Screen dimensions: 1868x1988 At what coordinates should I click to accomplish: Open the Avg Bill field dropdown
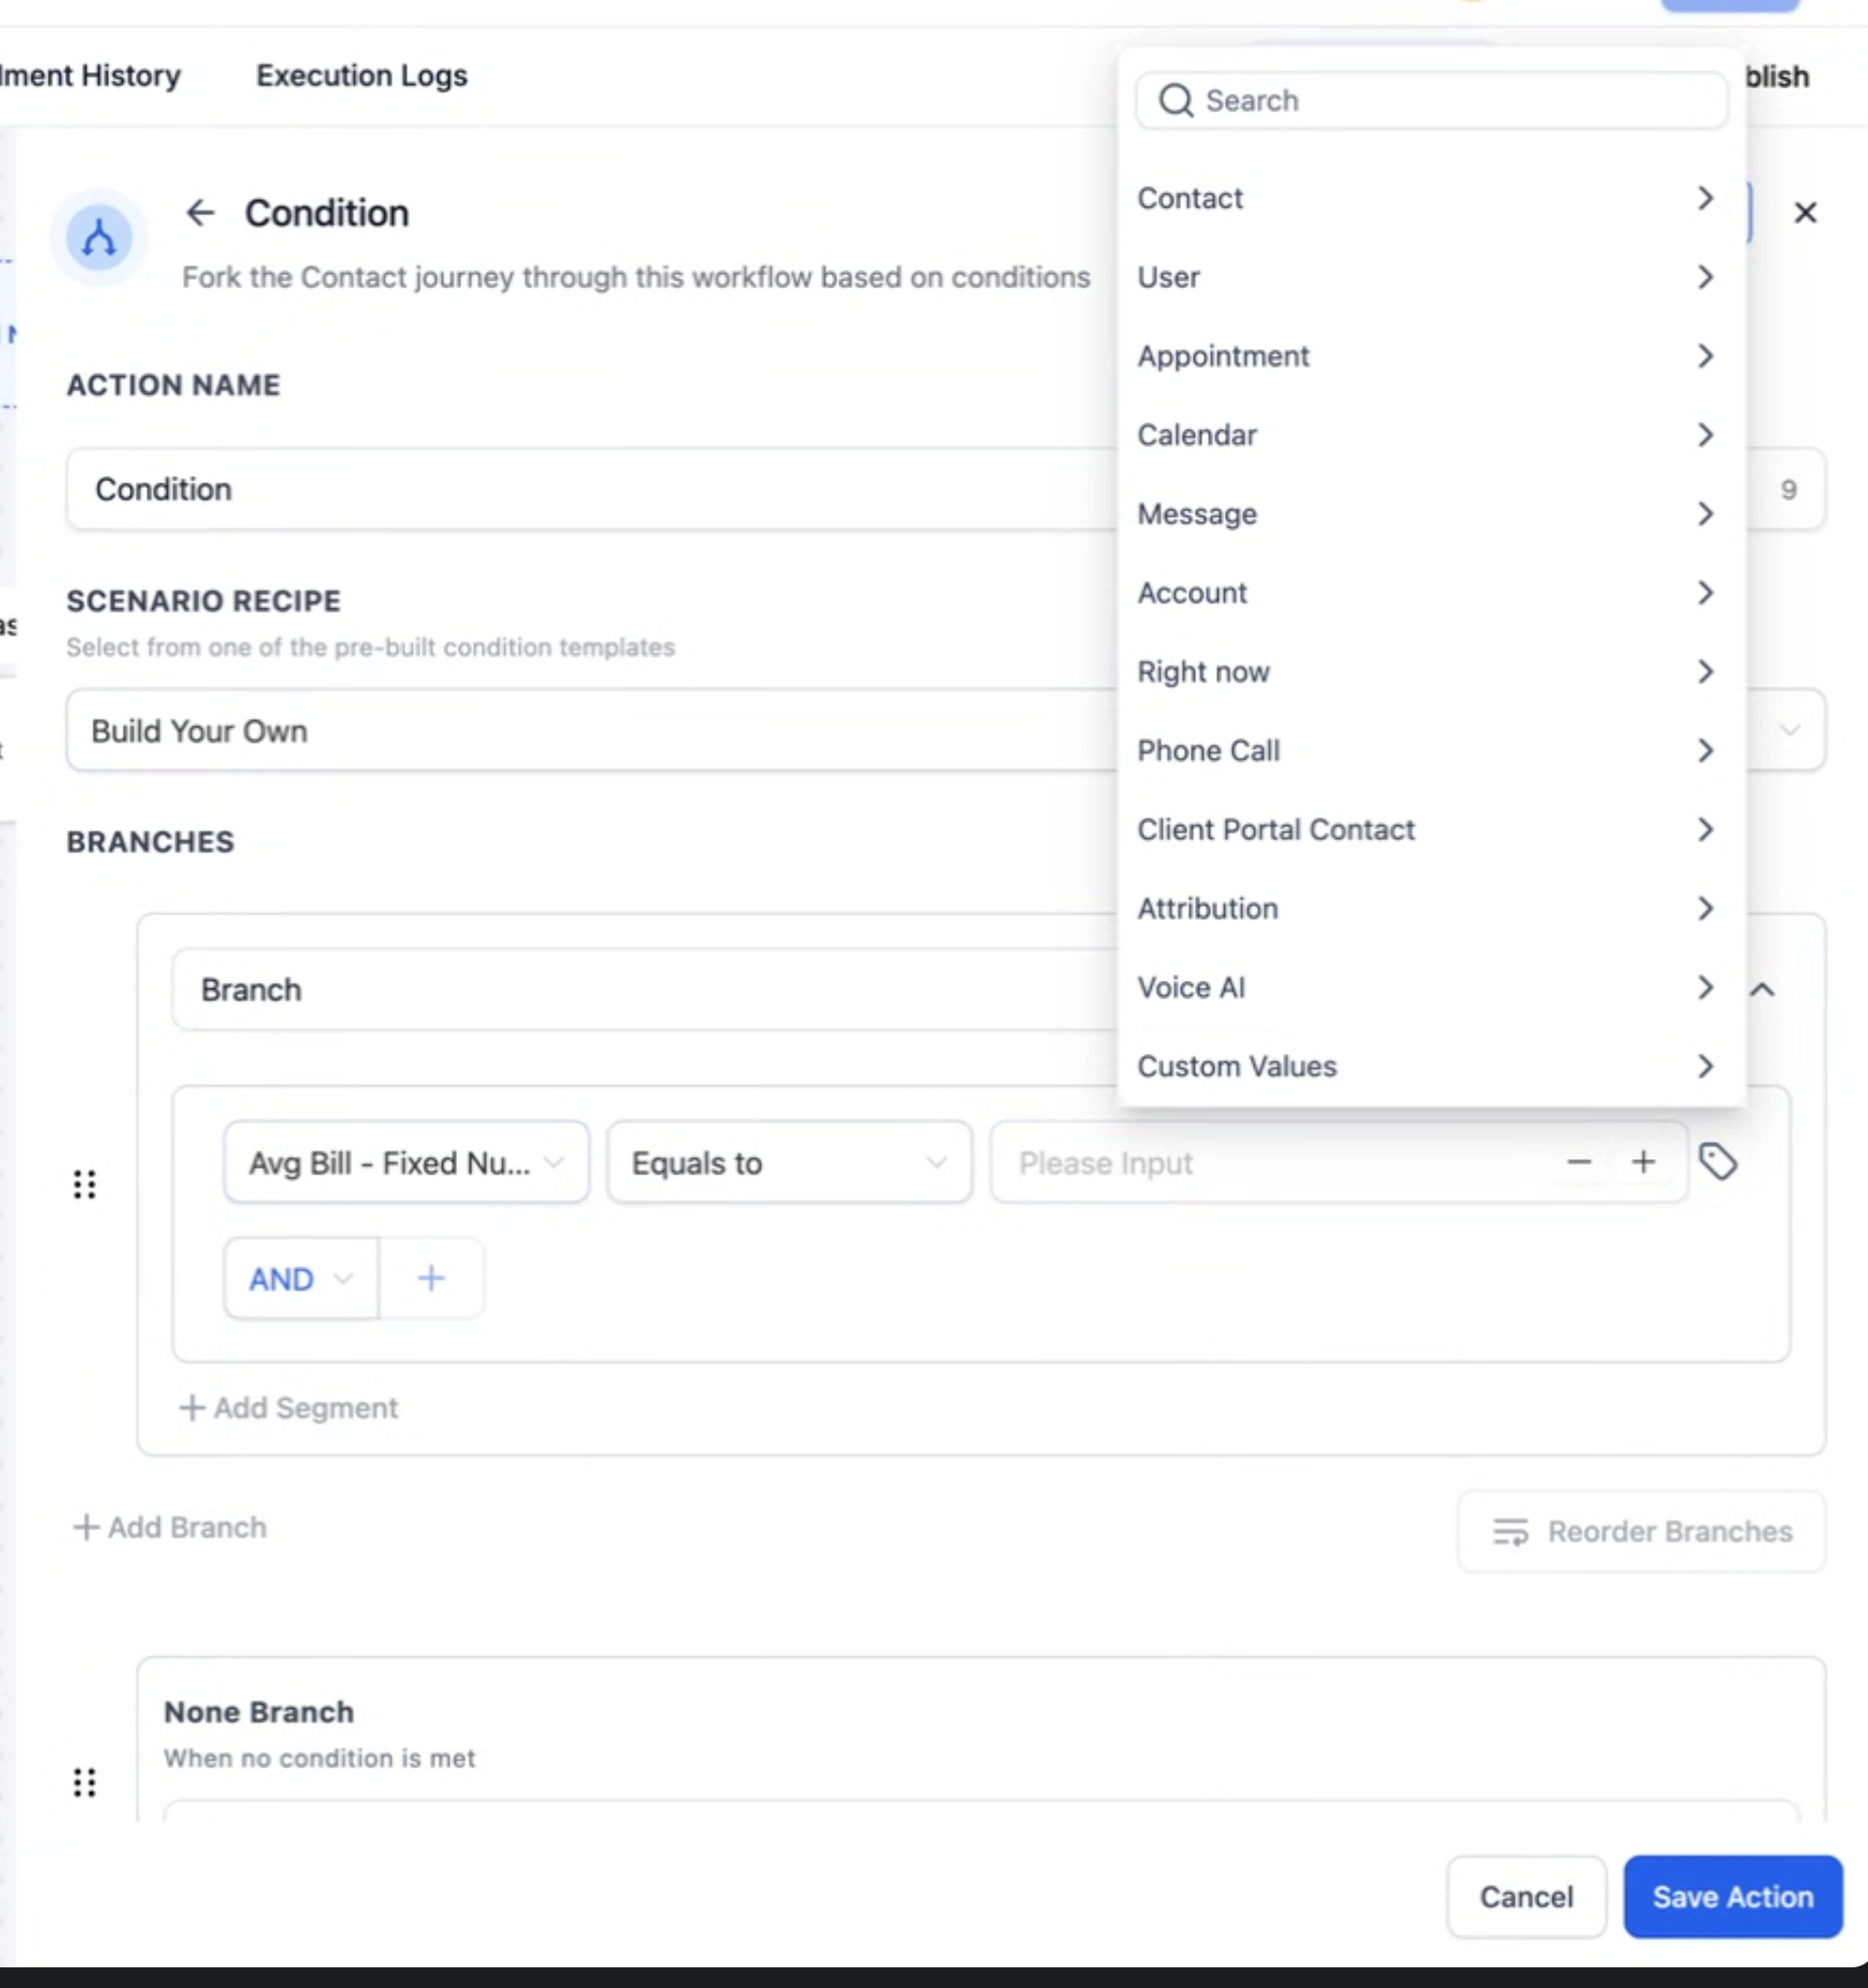[x=406, y=1162]
